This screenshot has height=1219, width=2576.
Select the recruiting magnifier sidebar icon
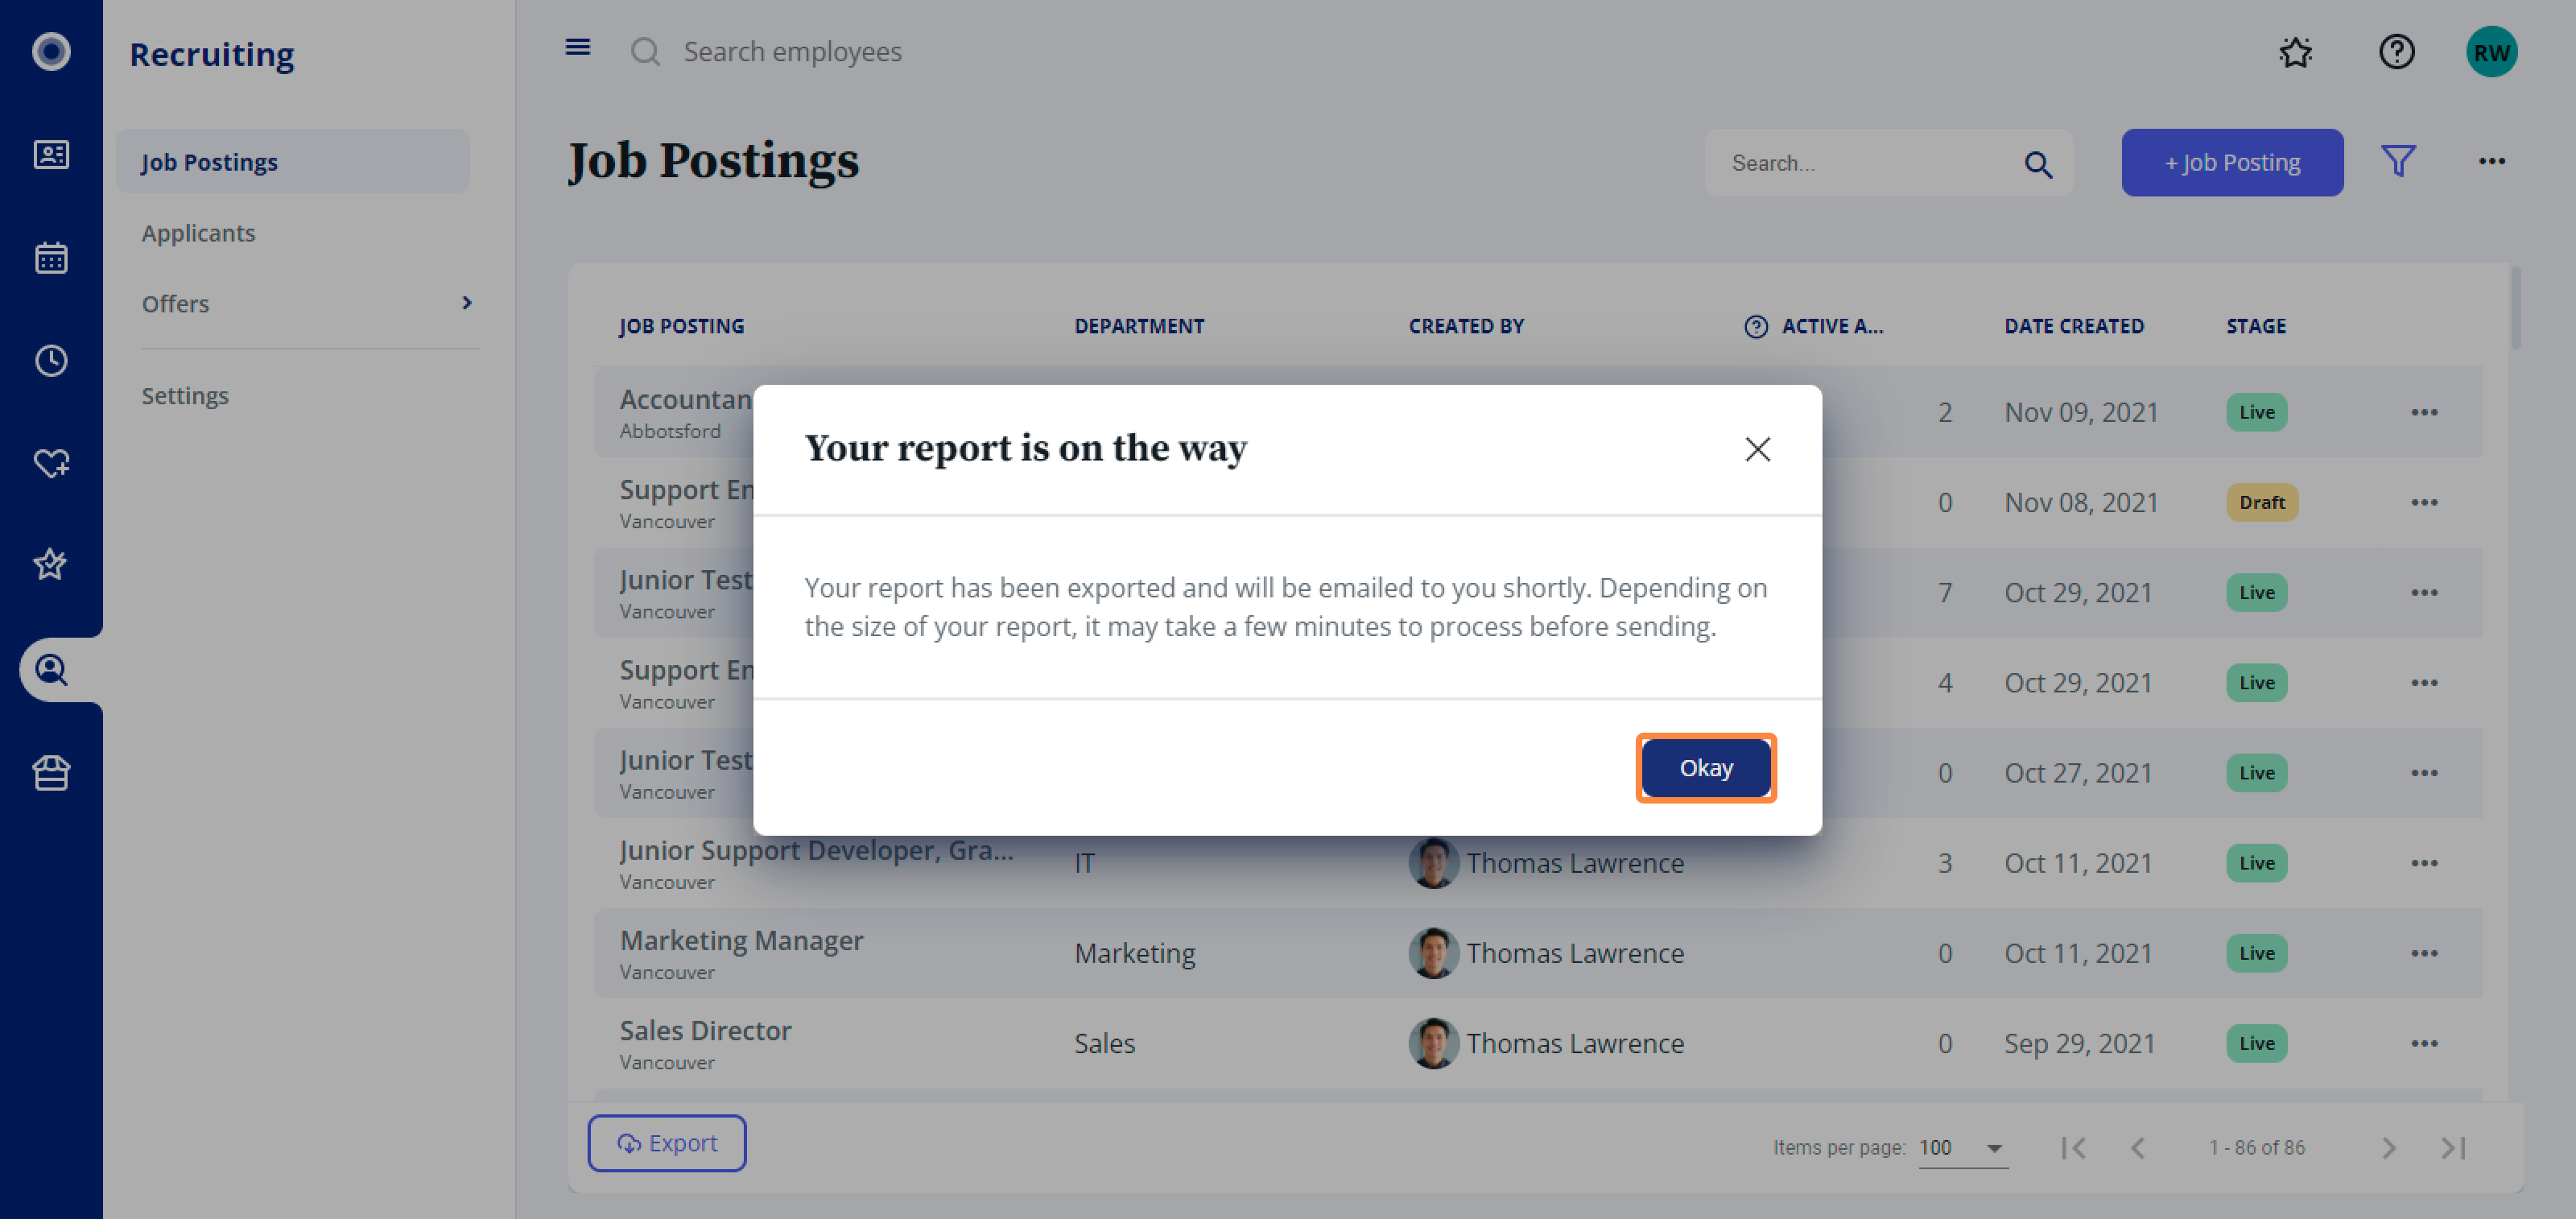(x=51, y=669)
